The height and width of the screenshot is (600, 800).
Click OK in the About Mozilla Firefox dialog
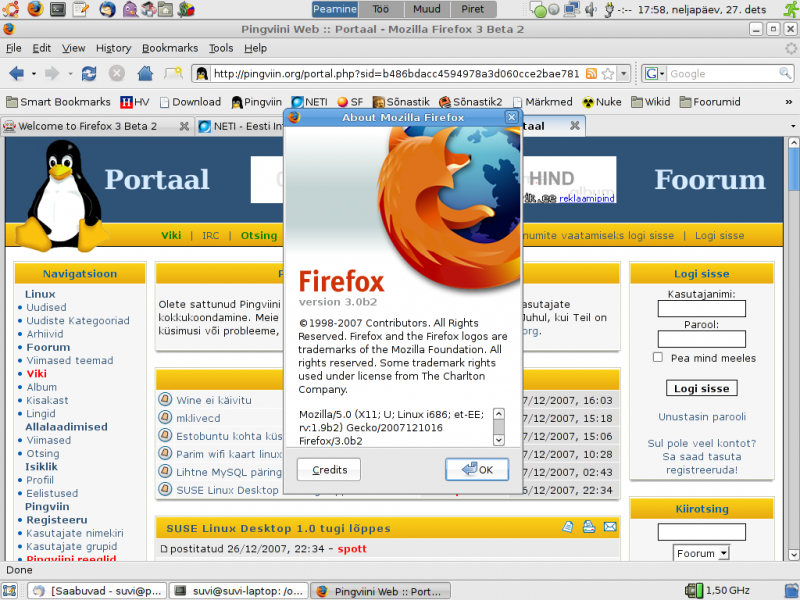[x=477, y=469]
